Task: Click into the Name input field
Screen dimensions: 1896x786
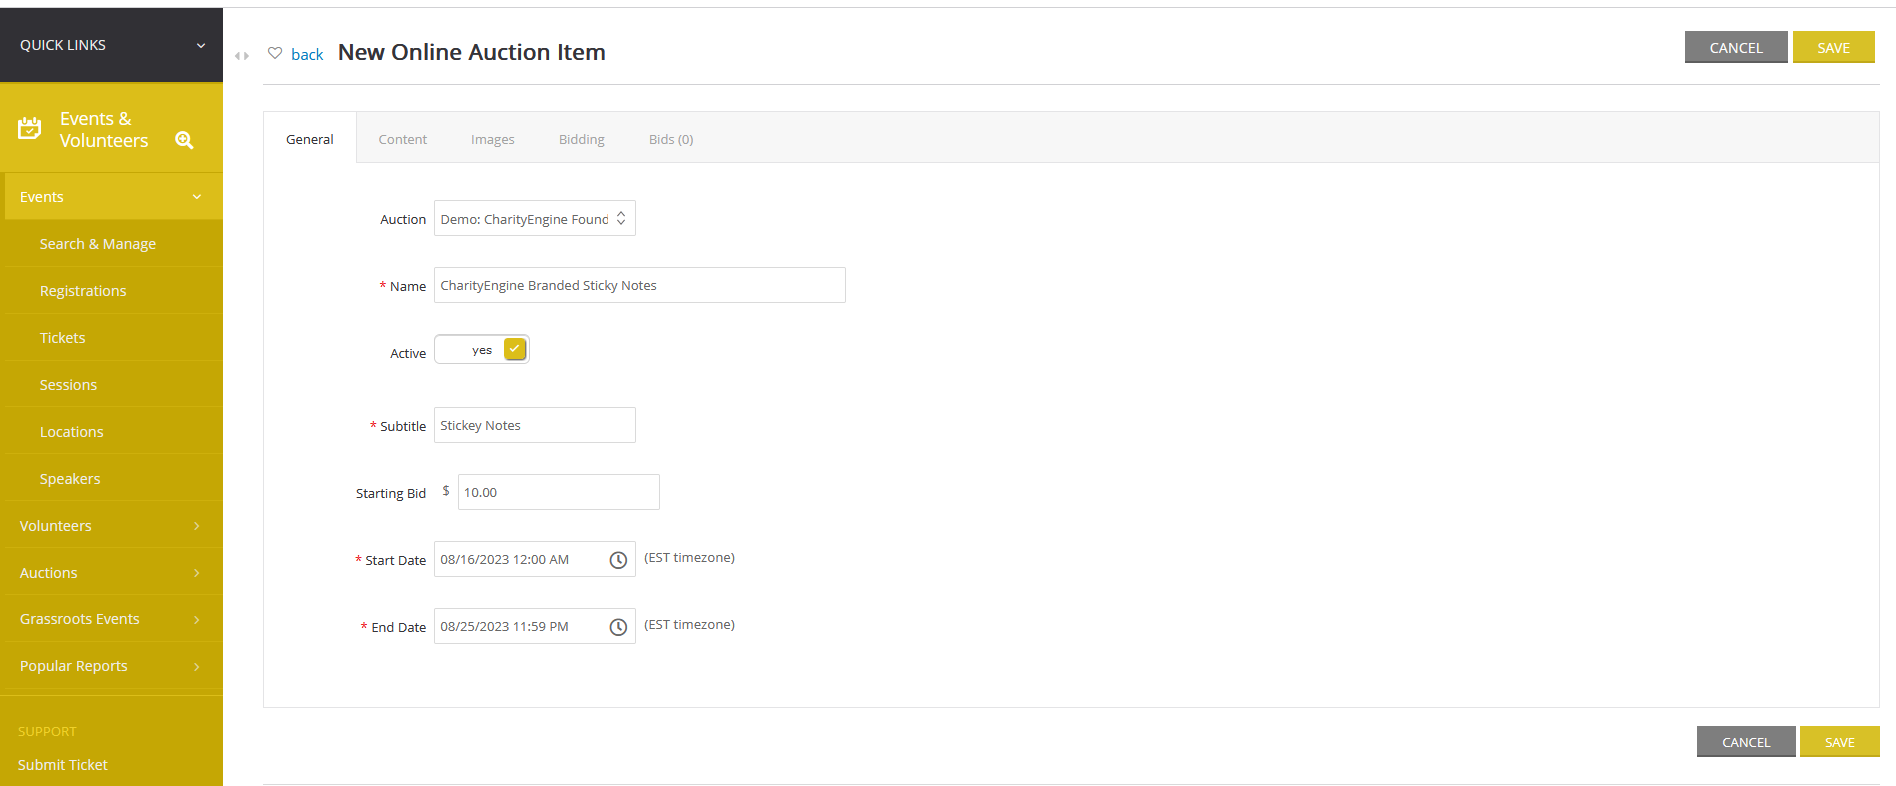Action: [x=640, y=285]
